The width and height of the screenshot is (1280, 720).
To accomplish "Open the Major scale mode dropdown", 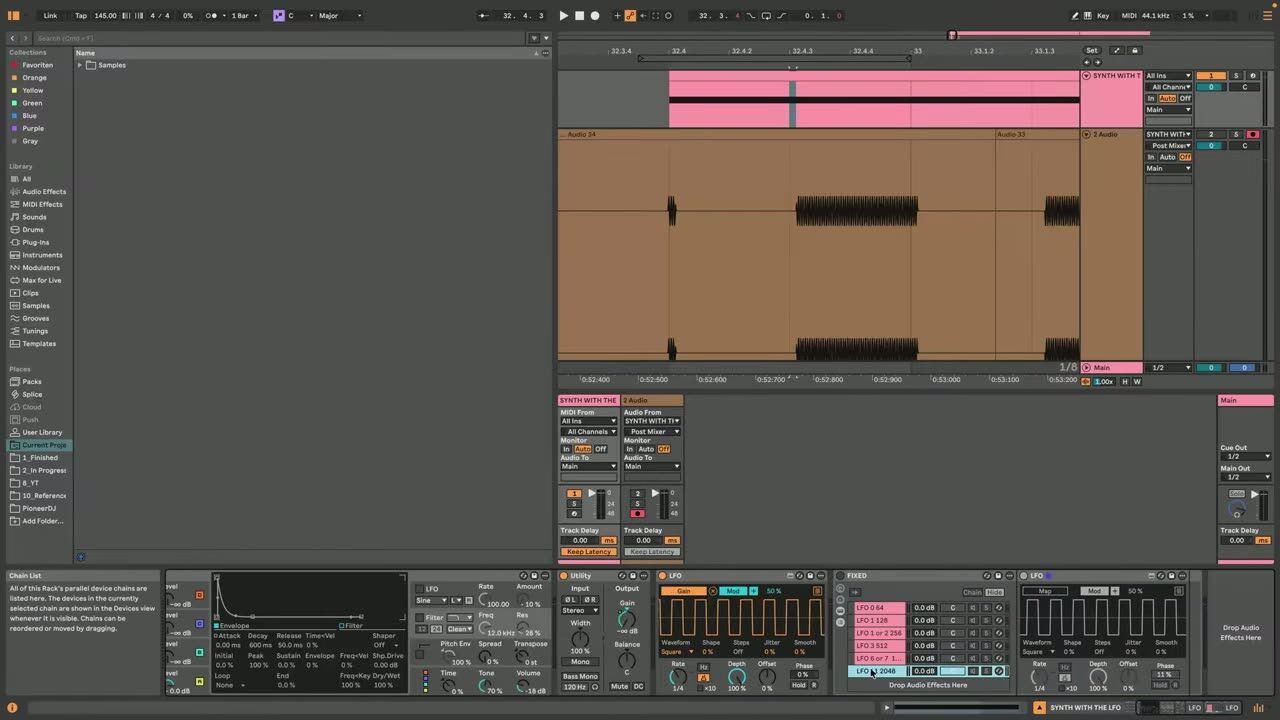I will [340, 16].
